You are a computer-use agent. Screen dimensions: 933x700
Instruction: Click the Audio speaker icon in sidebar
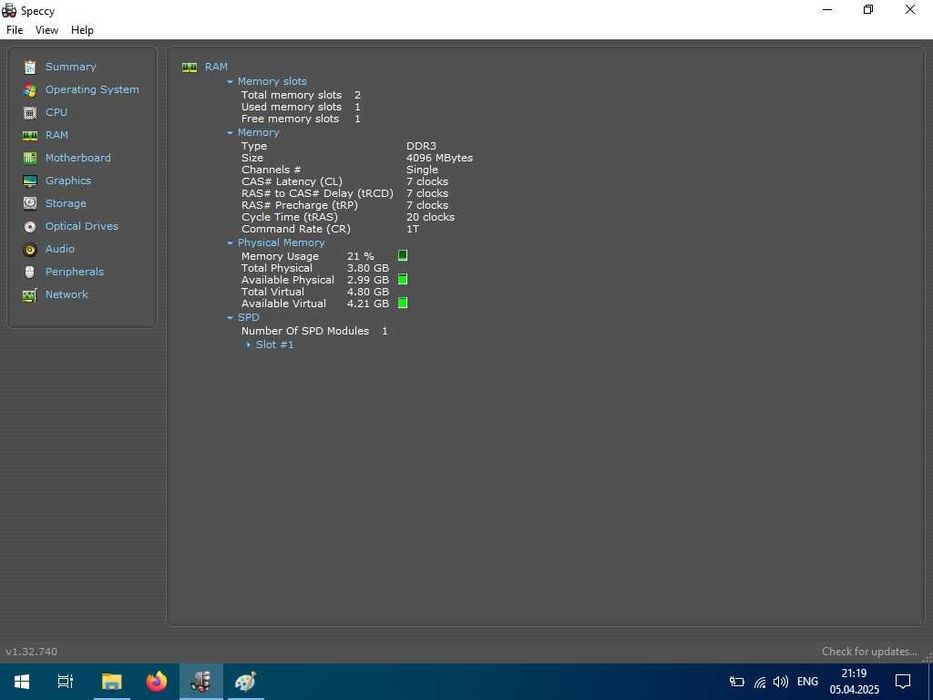(x=30, y=249)
